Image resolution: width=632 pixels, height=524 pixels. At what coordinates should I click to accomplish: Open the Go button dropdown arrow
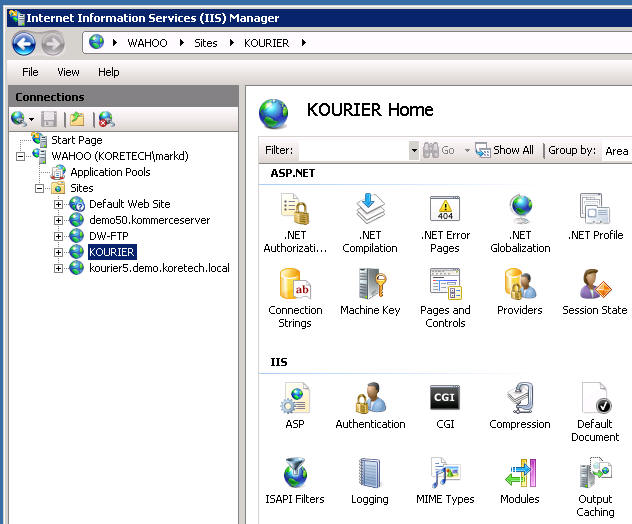coord(467,150)
